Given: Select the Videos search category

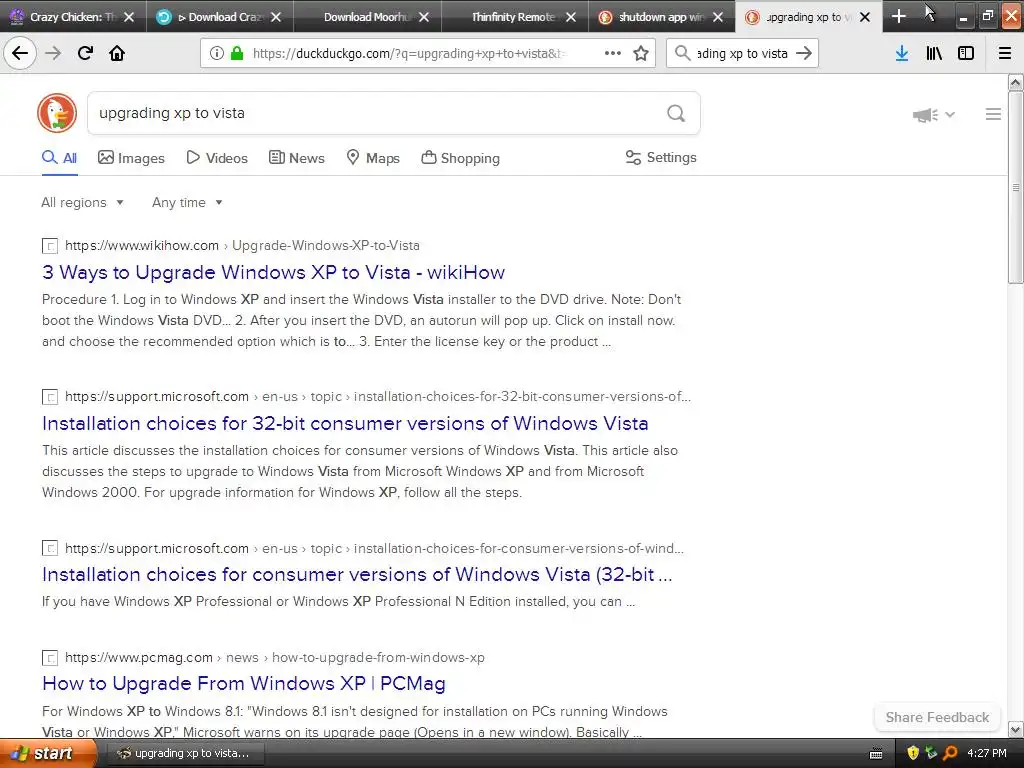Looking at the screenshot, I should pos(217,158).
